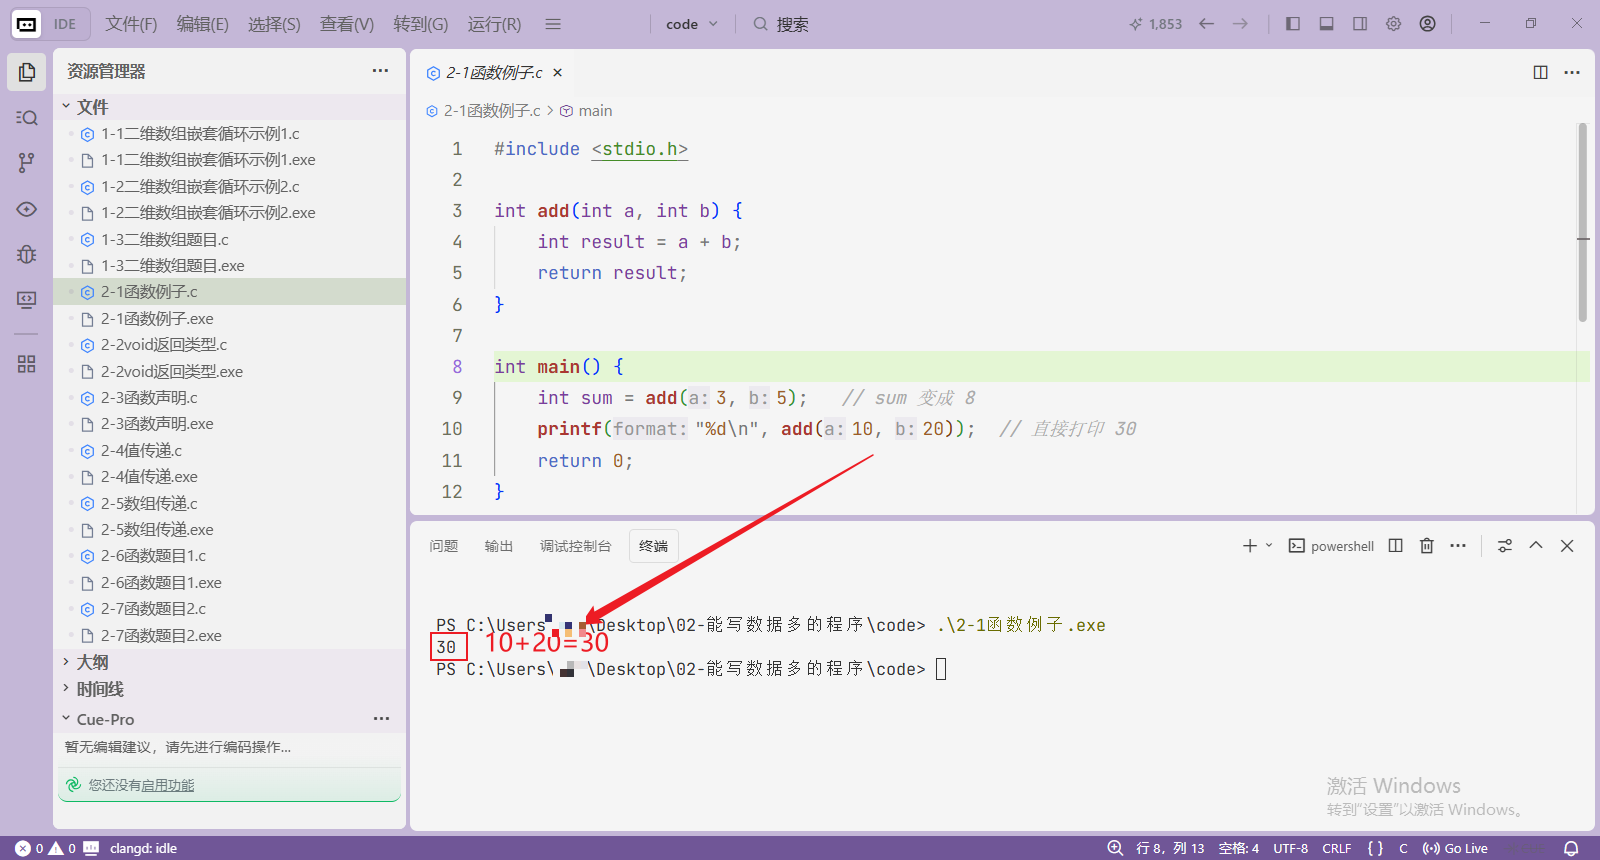Close the bottom terminal panel
This screenshot has width=1600, height=860.
[x=1567, y=546]
